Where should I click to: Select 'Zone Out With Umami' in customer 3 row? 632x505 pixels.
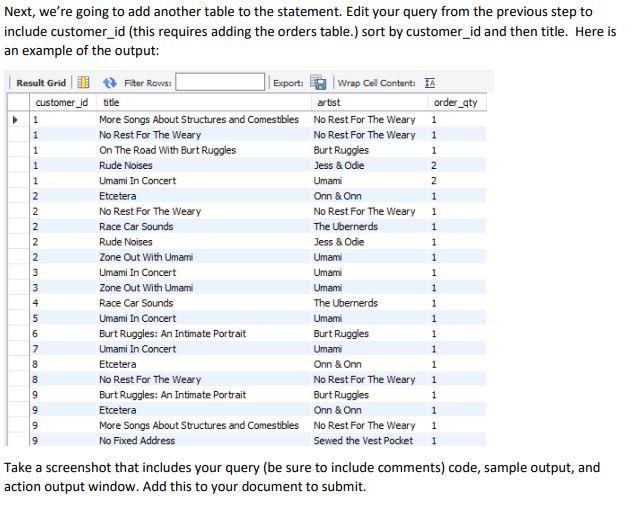click(146, 288)
